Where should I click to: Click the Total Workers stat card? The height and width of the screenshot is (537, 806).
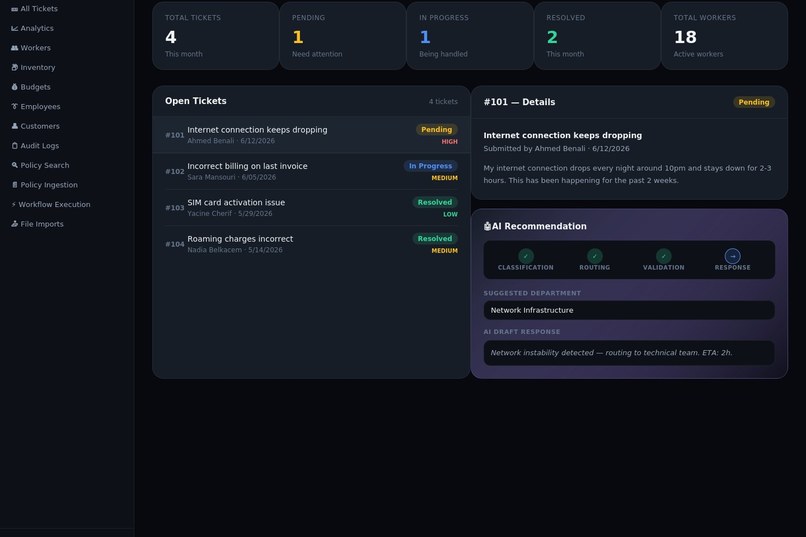[x=724, y=35]
